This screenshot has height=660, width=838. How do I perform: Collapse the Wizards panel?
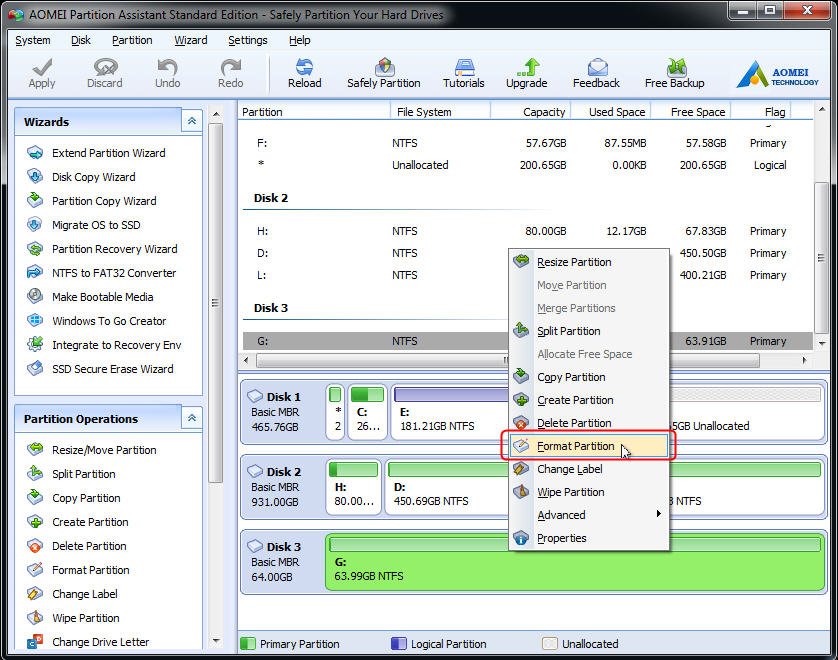point(191,121)
